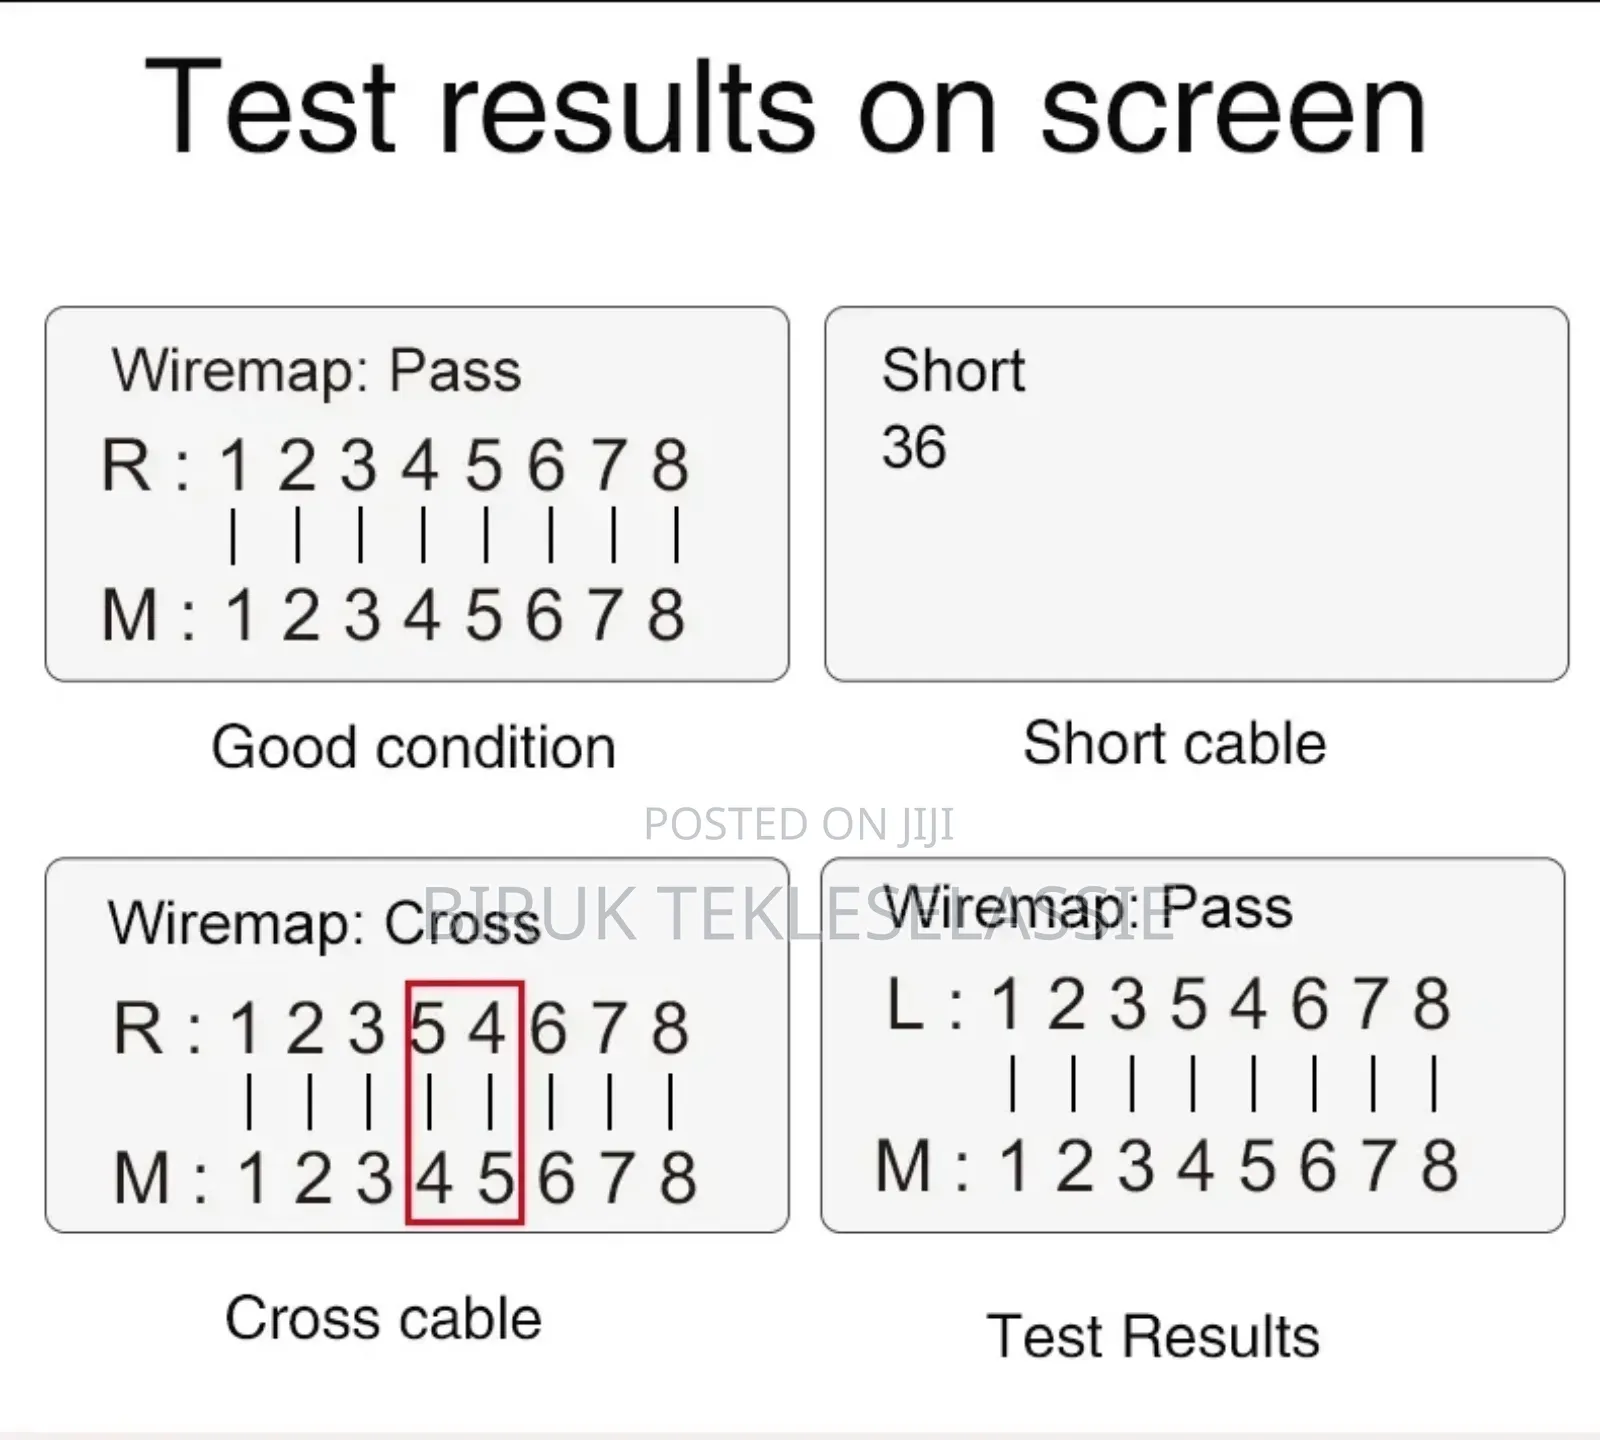The width and height of the screenshot is (1600, 1440).
Task: Click the "Good condition" caption
Action: tap(413, 747)
